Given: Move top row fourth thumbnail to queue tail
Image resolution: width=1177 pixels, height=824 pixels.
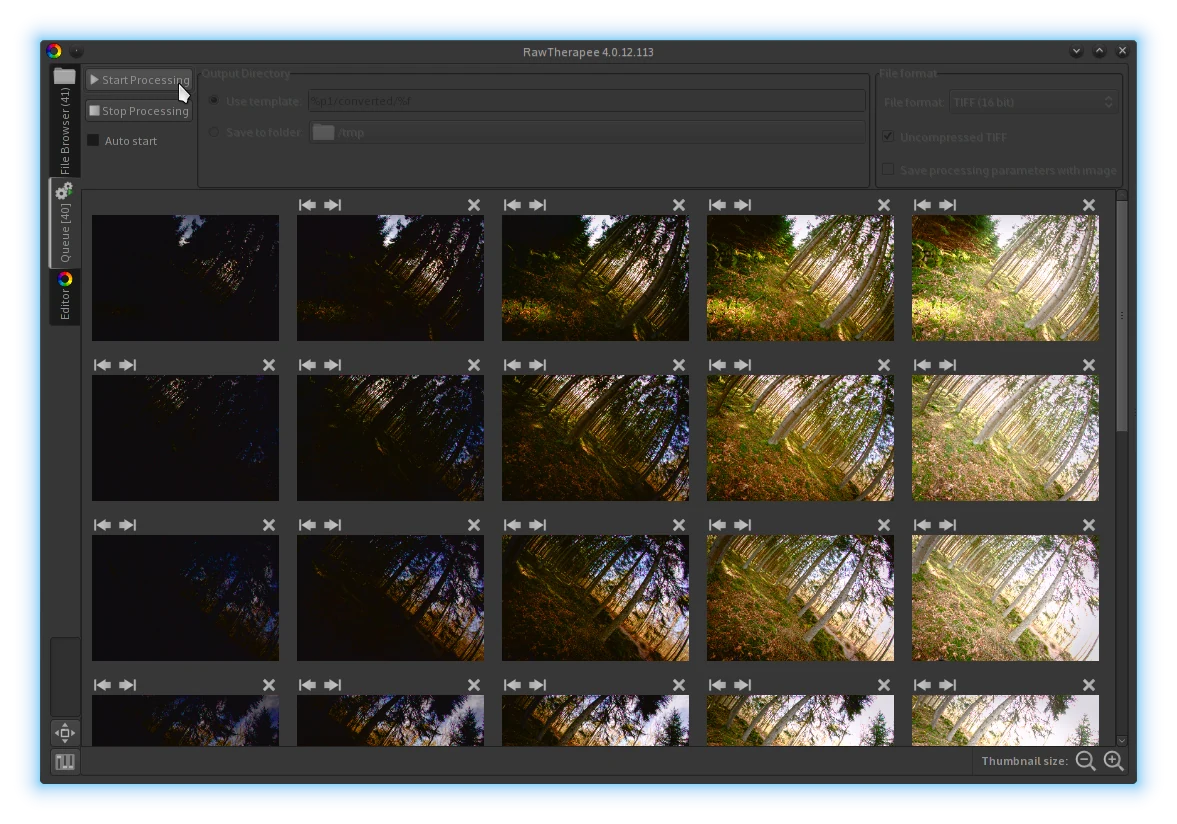Looking at the screenshot, I should (742, 205).
